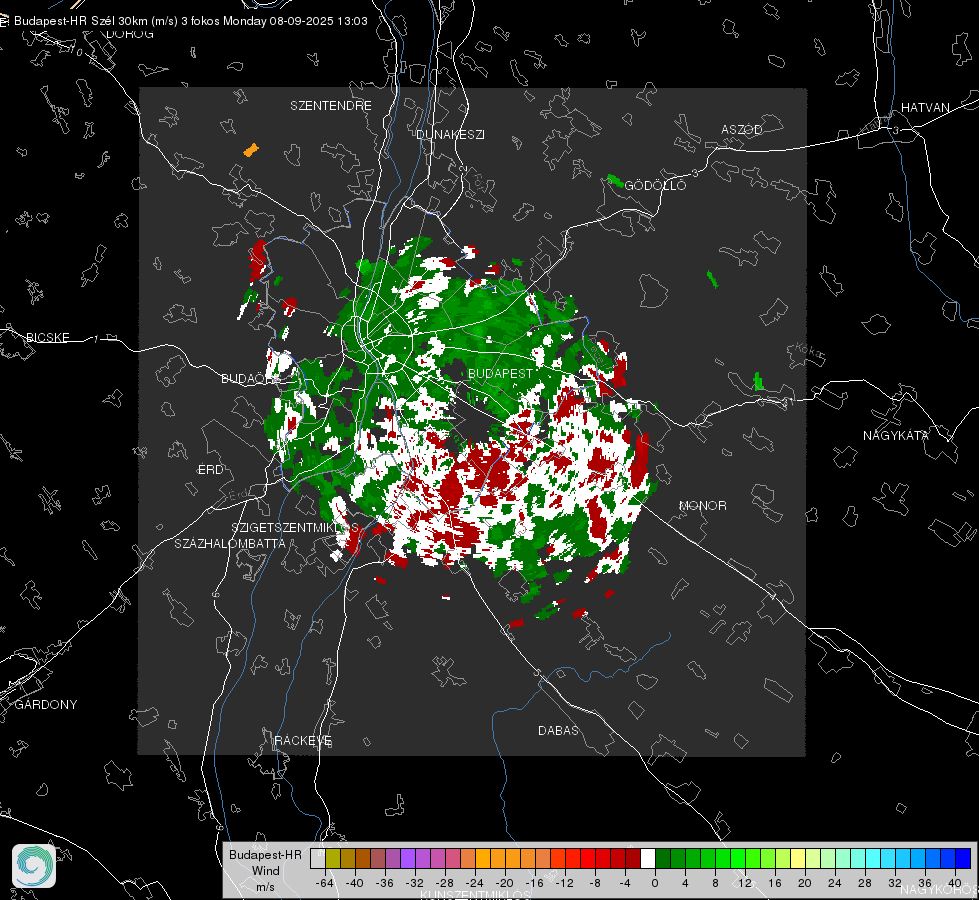Click the 36 legend scale value
Image resolution: width=979 pixels, height=900 pixels.
tap(925, 883)
